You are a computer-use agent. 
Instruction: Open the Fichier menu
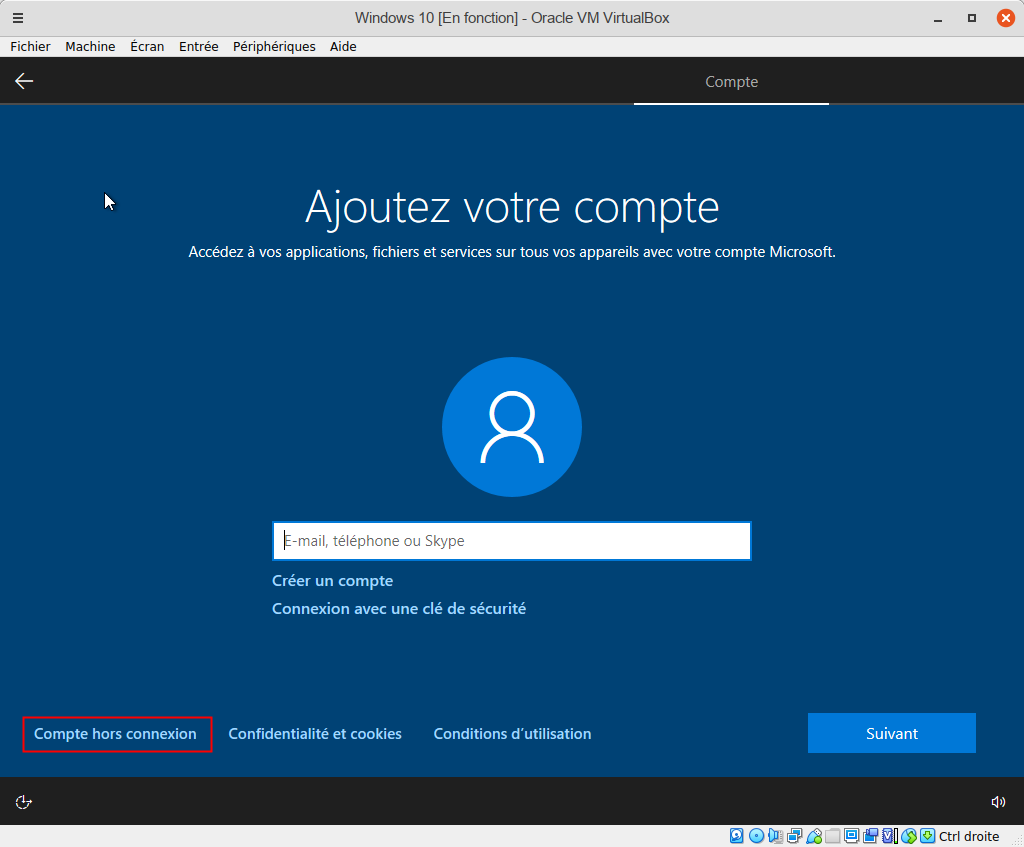coord(30,46)
